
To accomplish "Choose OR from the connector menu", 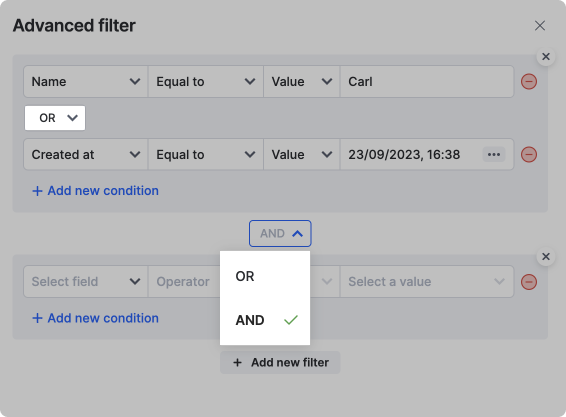I will click(x=265, y=276).
